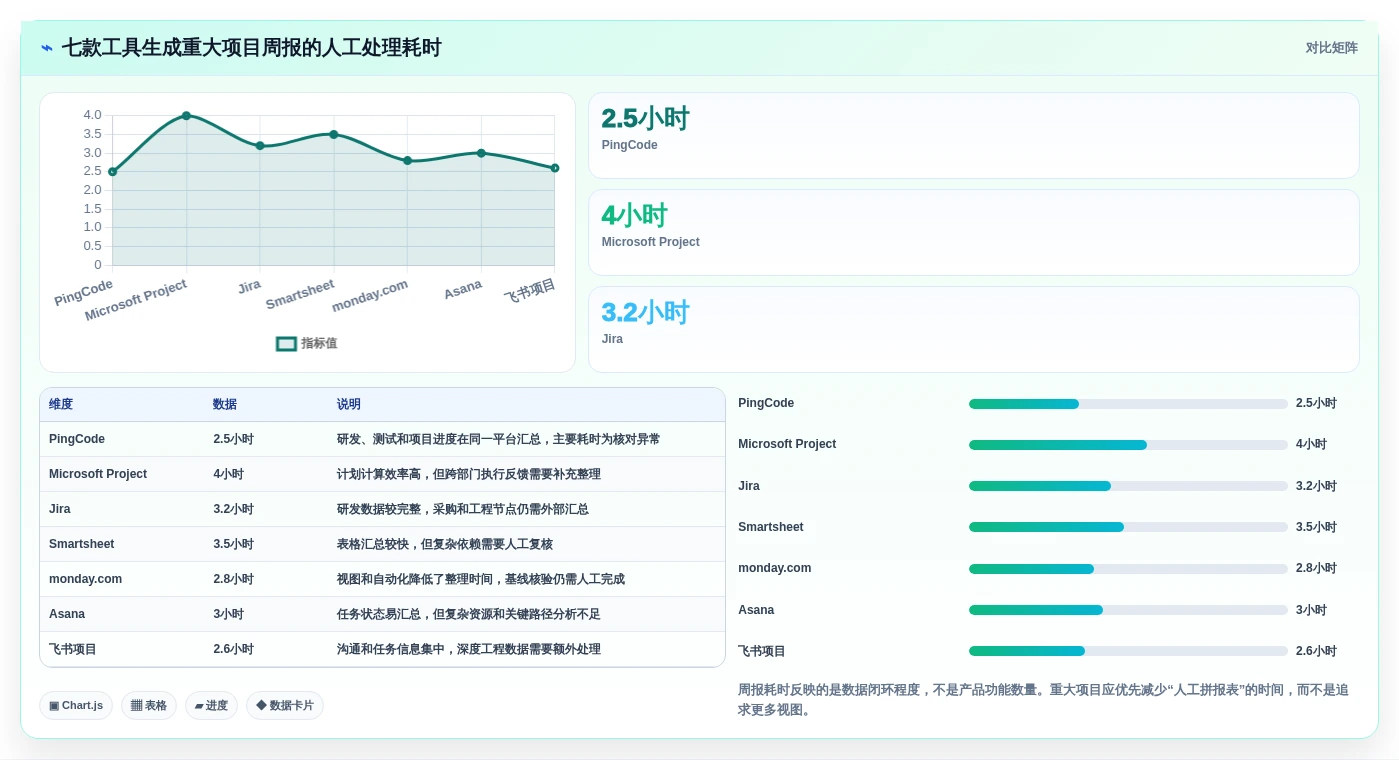The image size is (1399, 760).
Task: Click the description 任务状态易汇总，但复杂资源和关键路径分析不足
Action: pyautogui.click(x=469, y=614)
